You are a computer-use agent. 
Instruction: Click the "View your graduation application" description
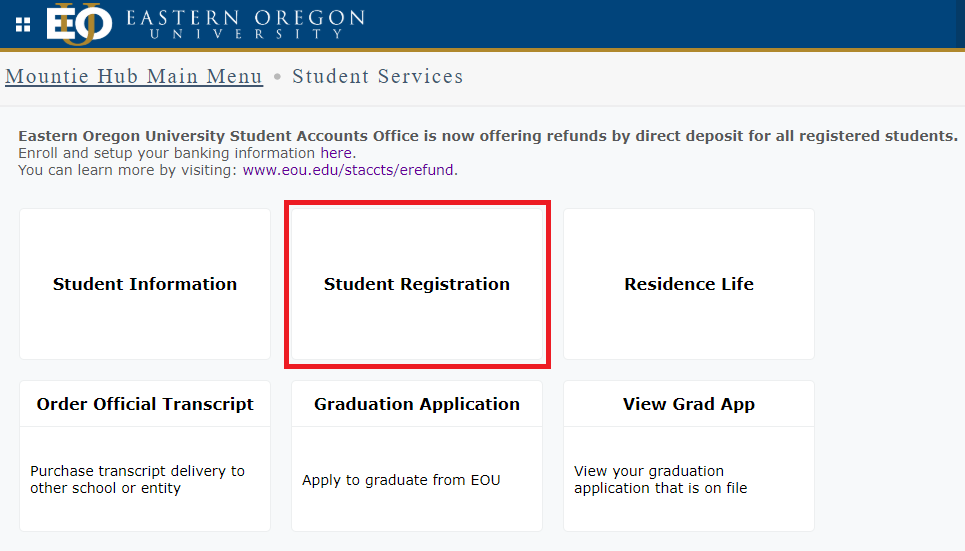[x=660, y=479]
